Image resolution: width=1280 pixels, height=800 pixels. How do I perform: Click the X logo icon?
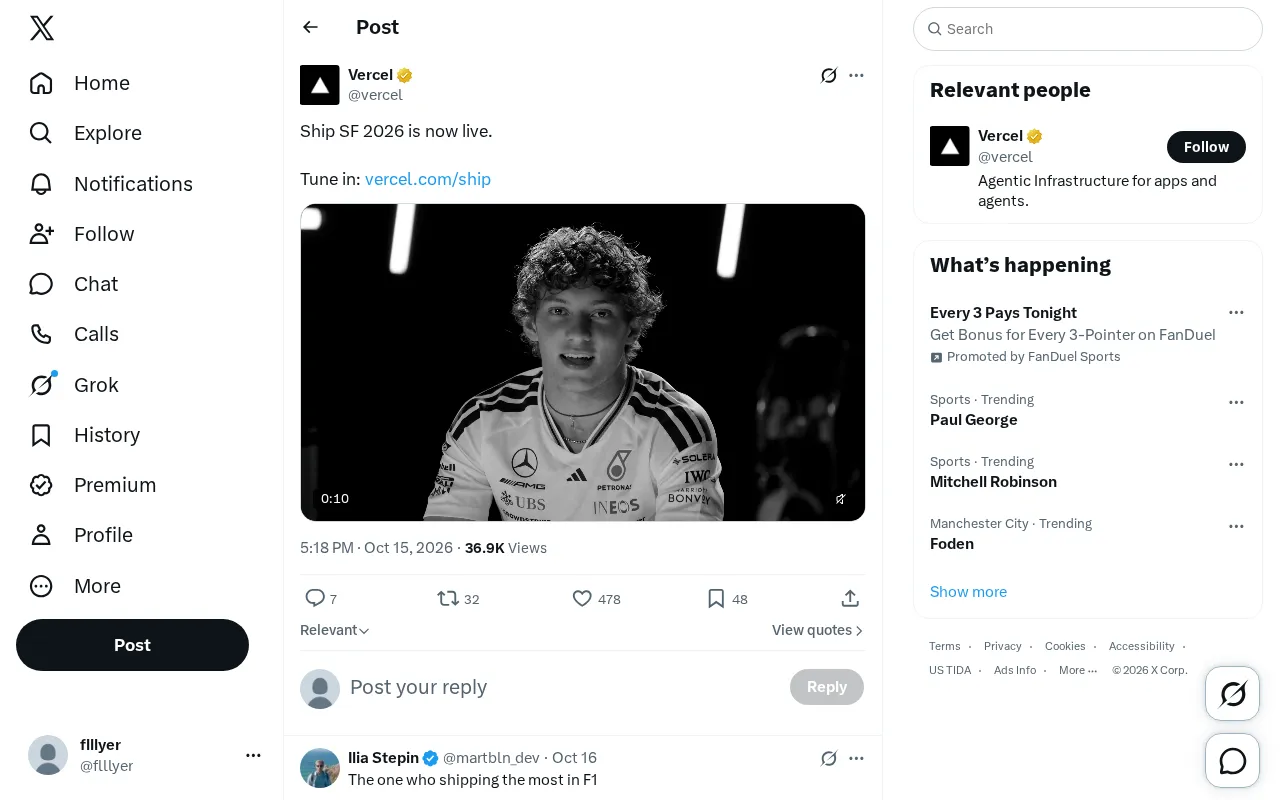42,28
